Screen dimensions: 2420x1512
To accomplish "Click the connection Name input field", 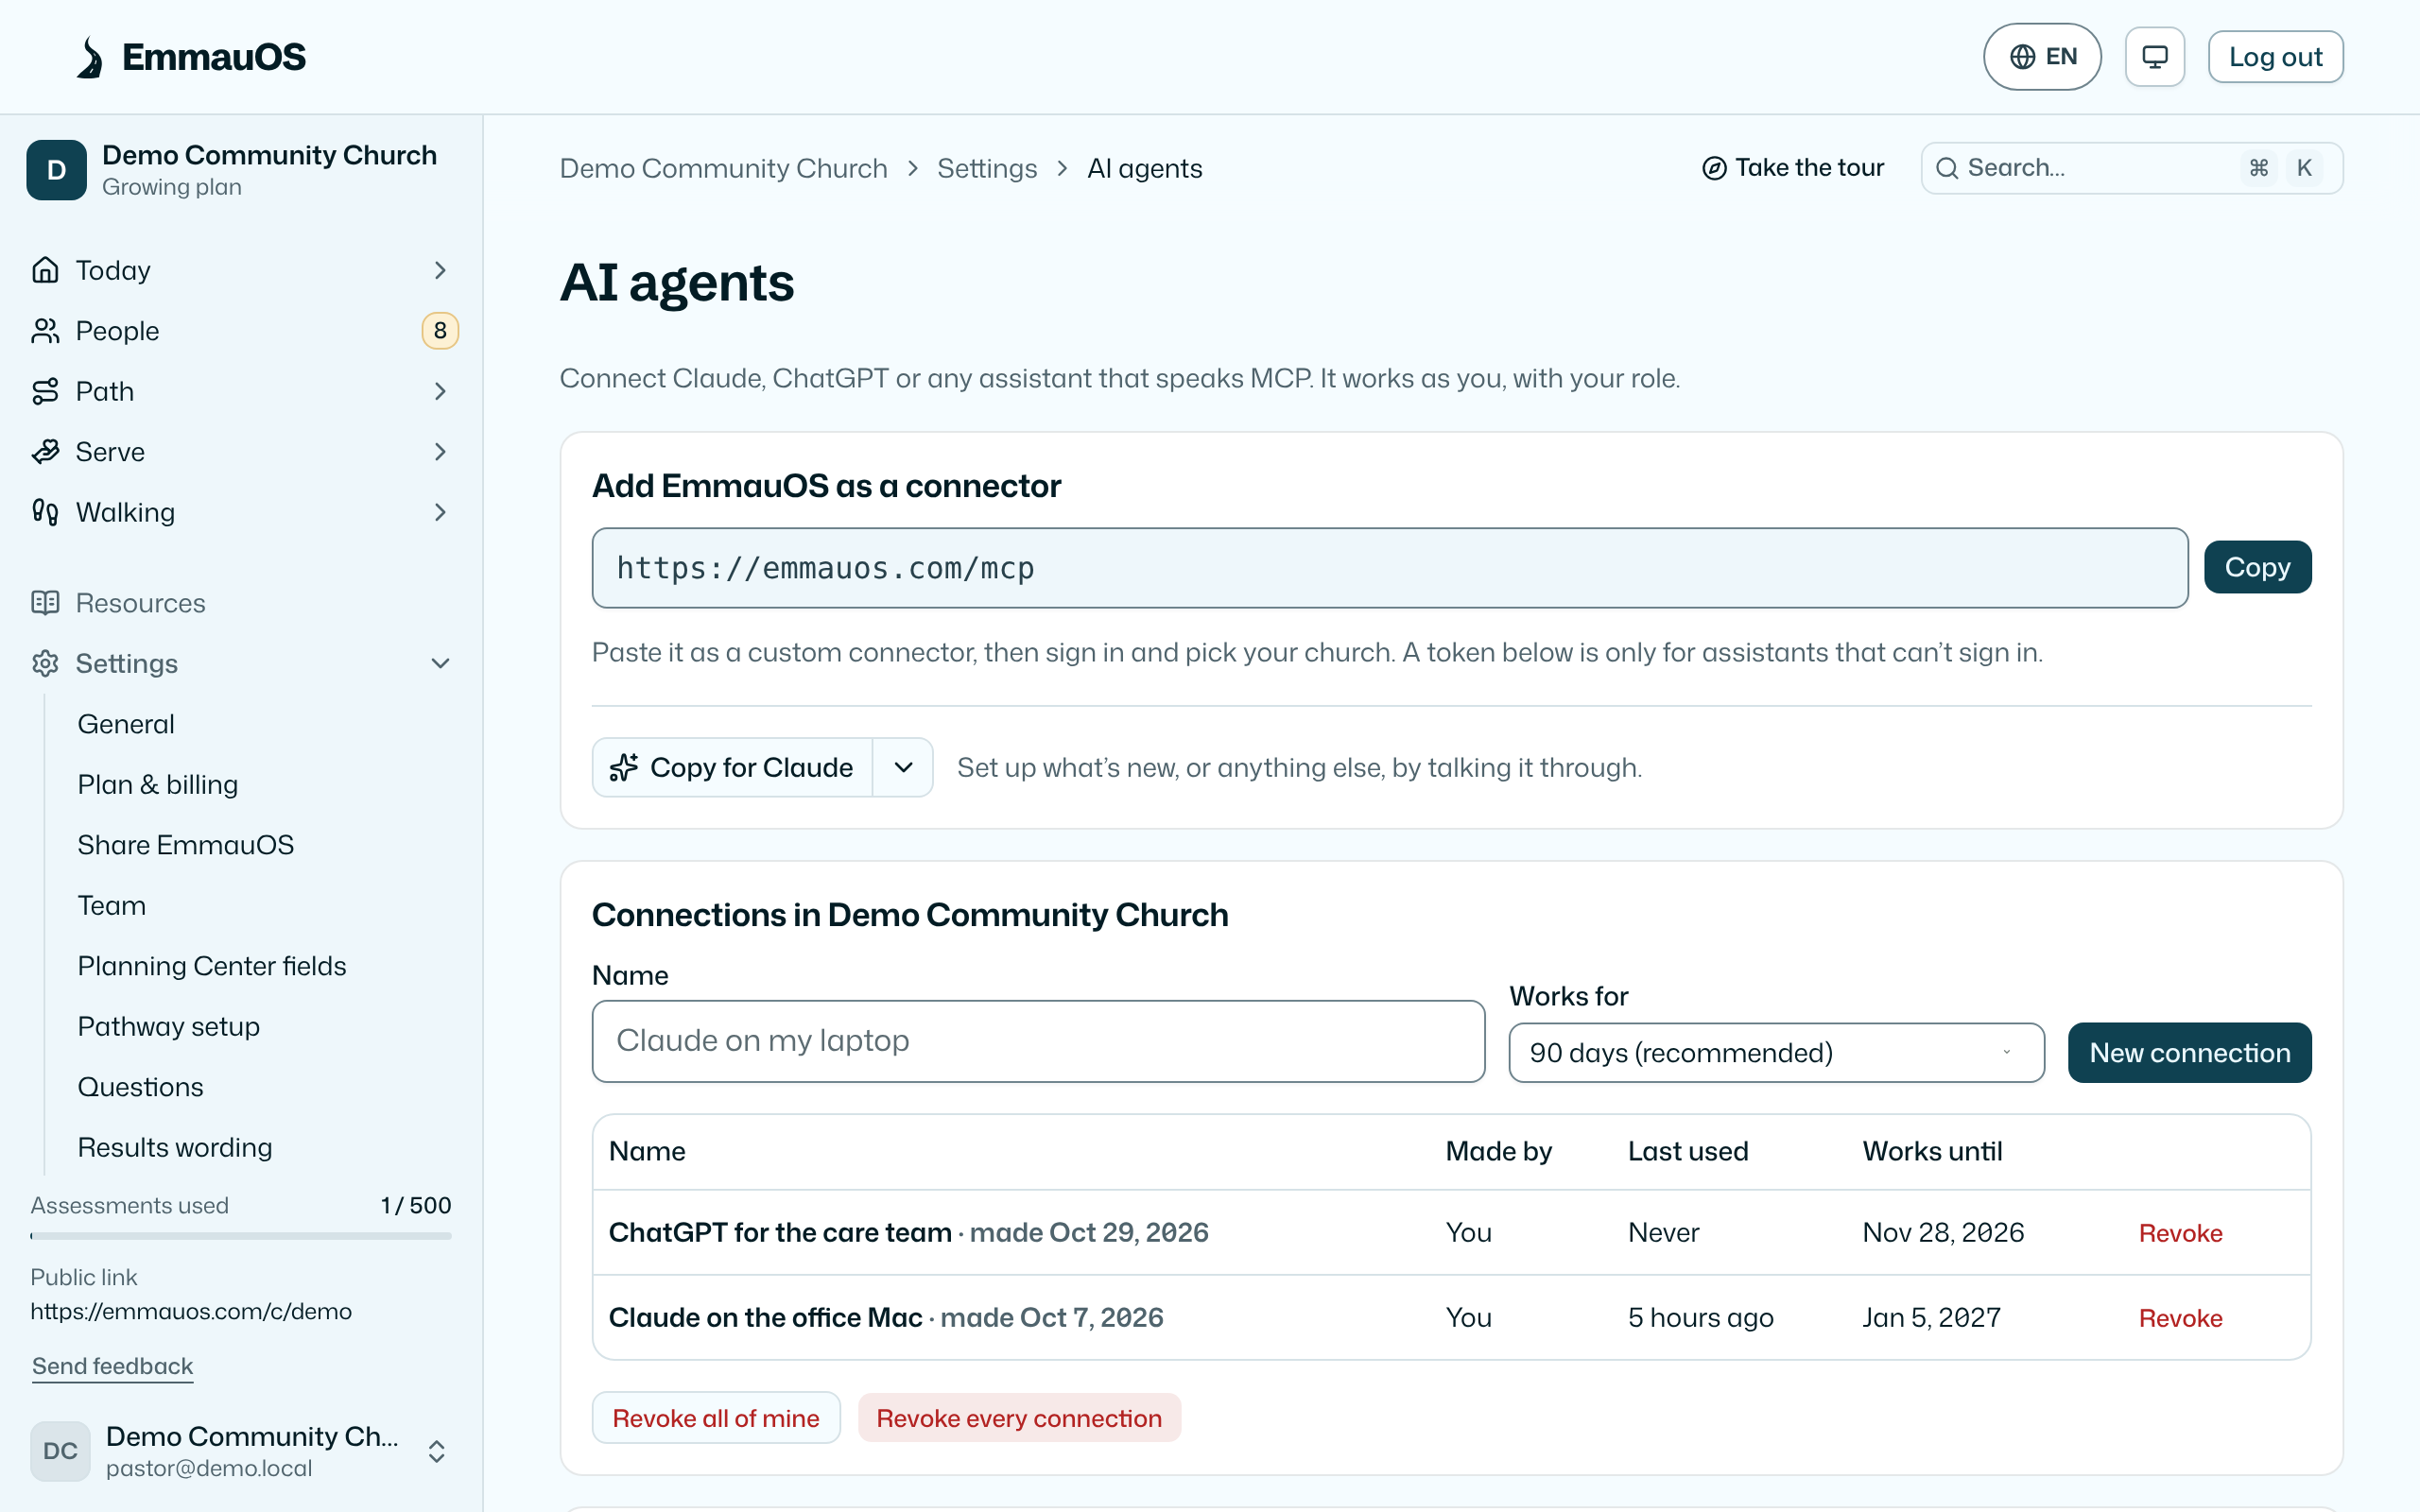I will [x=1038, y=1041].
